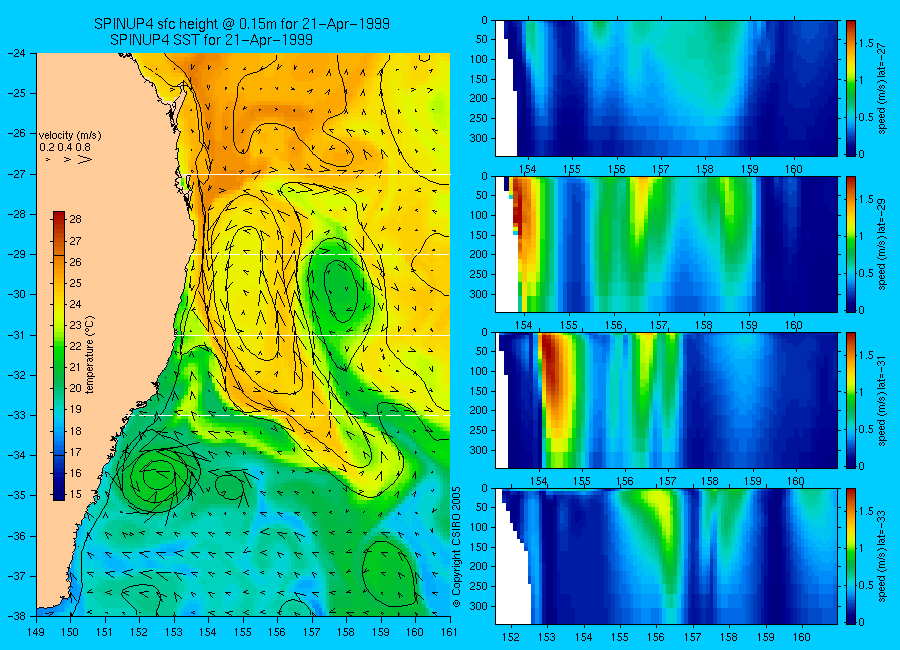Select the '-31' latitude label on the map axis
Screen dimensions: 900x650
click(x=17, y=335)
